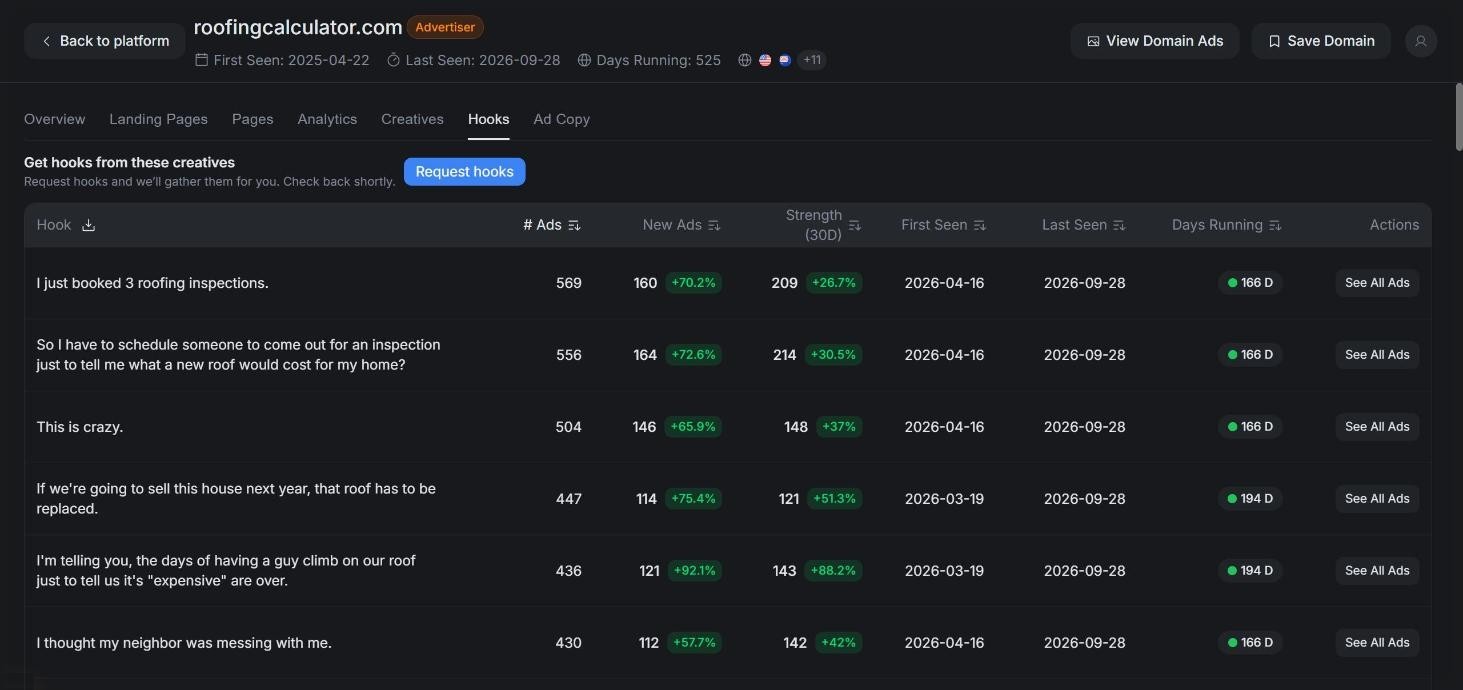Viewport: 1463px width, 690px height.
Task: See all ads for 'So I have to schedule someone' hook
Action: [x=1377, y=355]
